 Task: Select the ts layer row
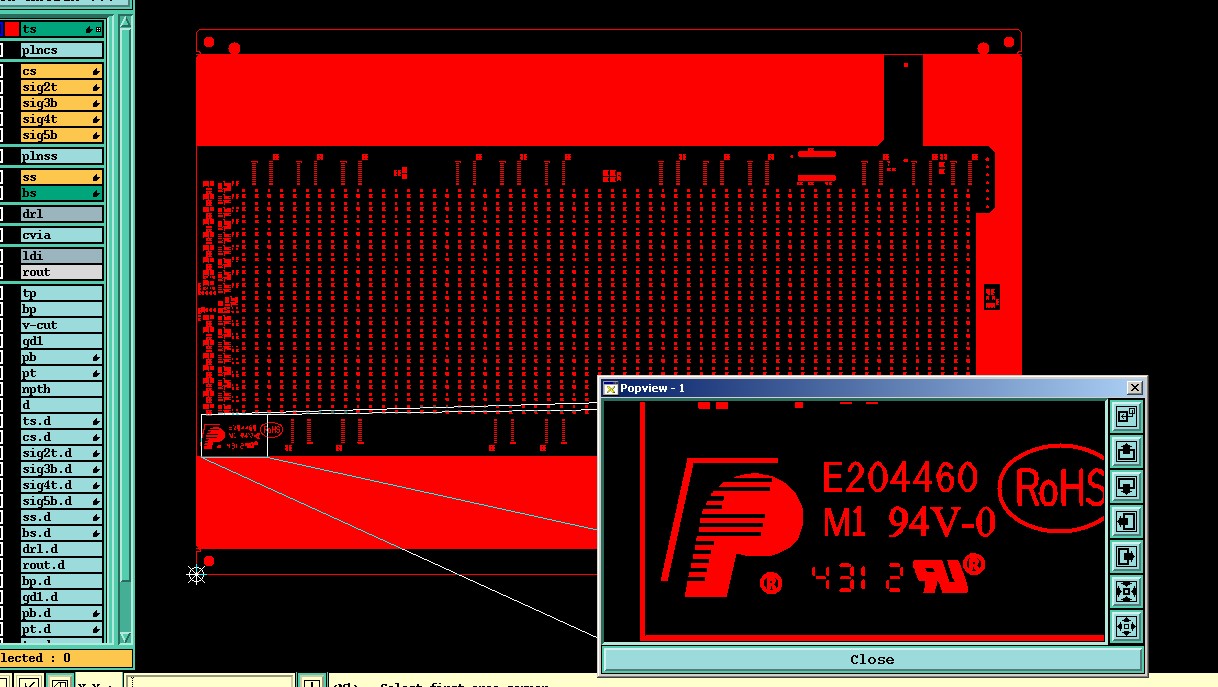coord(62,29)
